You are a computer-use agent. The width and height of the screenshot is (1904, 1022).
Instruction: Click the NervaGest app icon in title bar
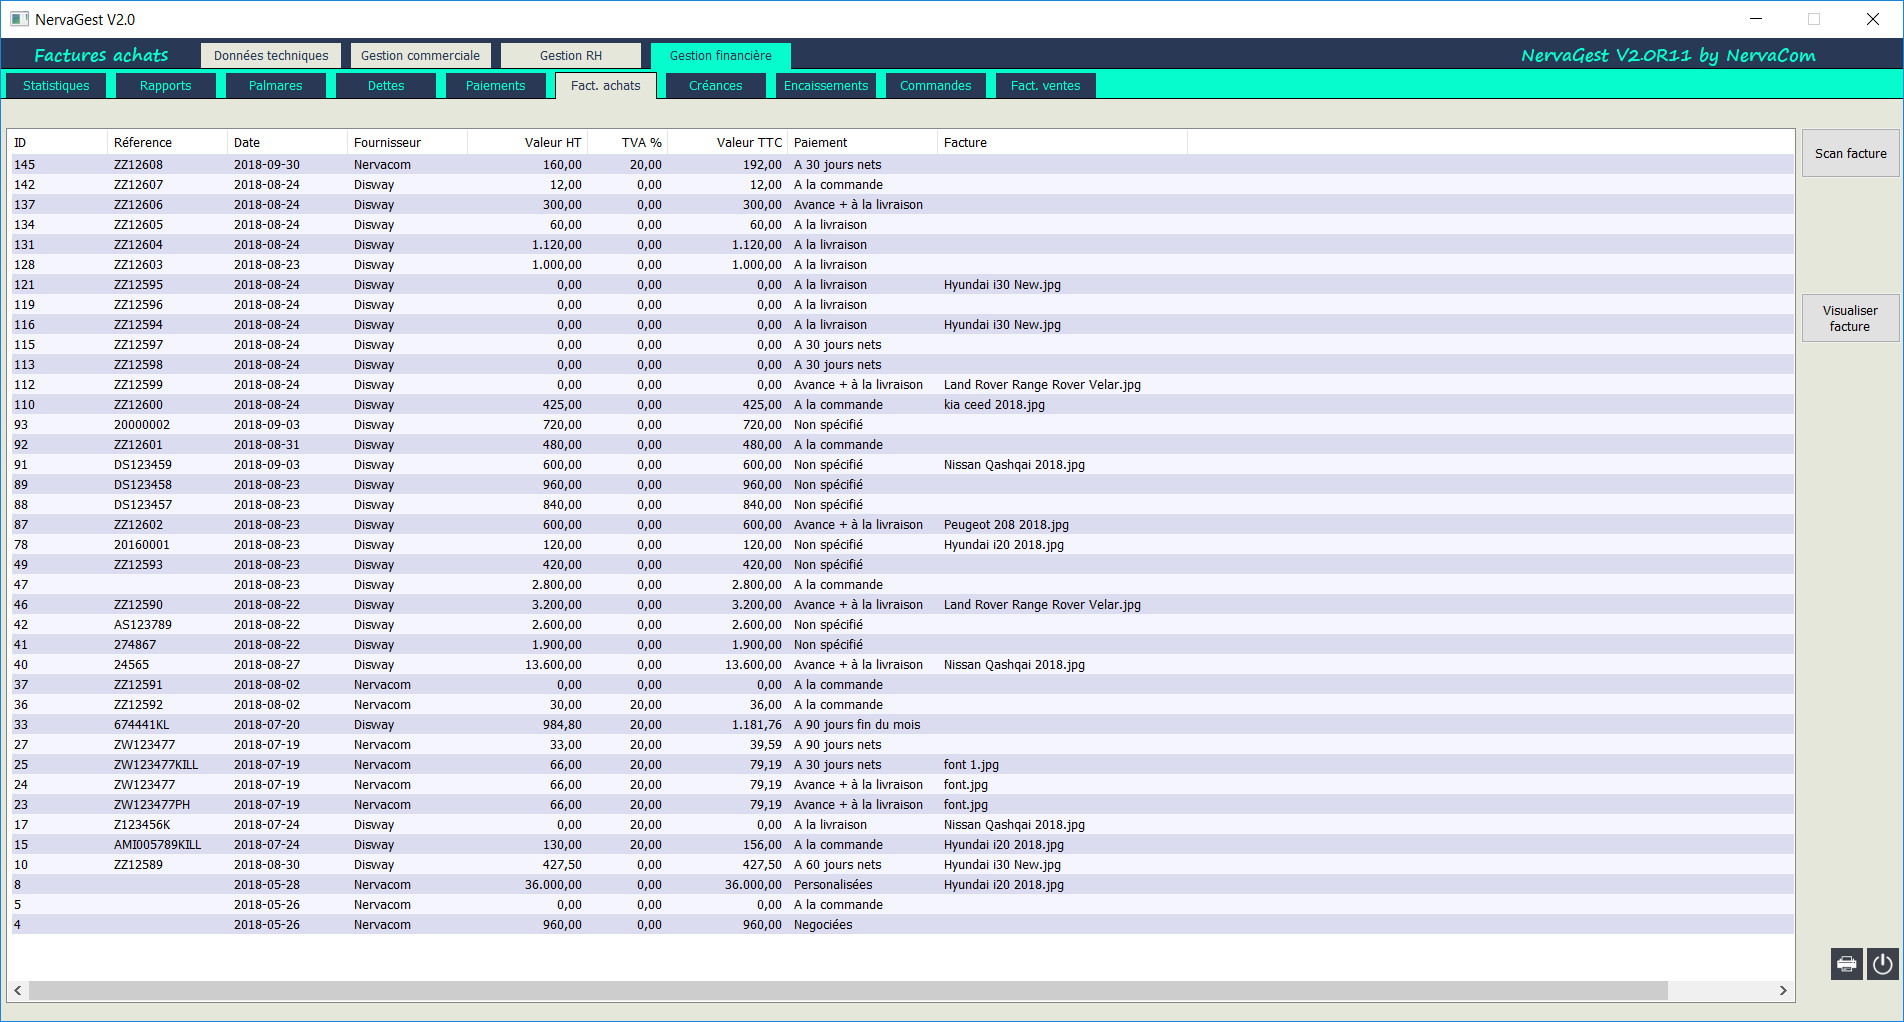[x=19, y=19]
